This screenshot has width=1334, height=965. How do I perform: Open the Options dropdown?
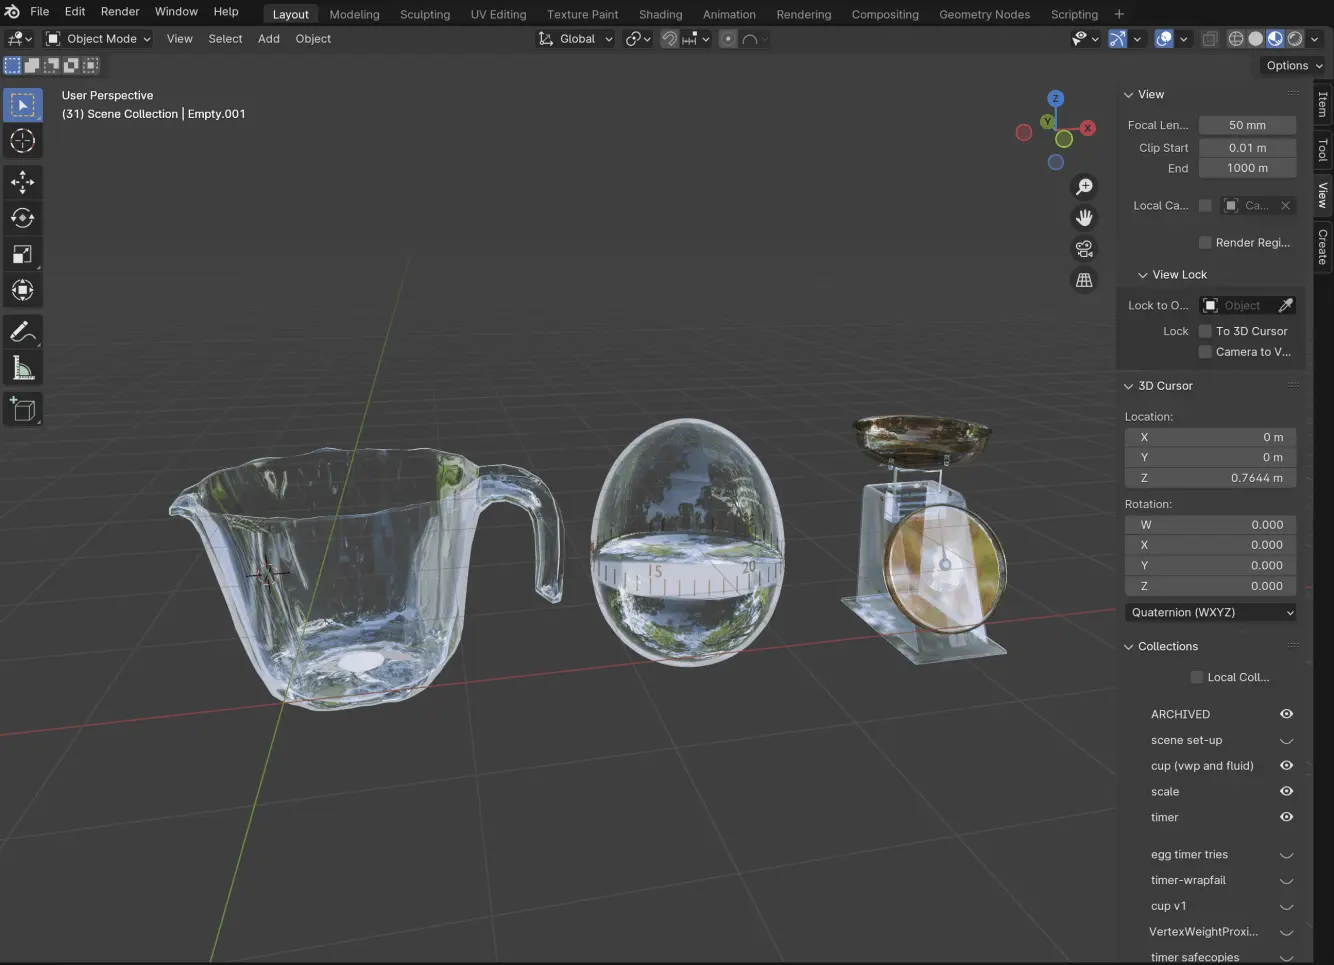click(1294, 65)
